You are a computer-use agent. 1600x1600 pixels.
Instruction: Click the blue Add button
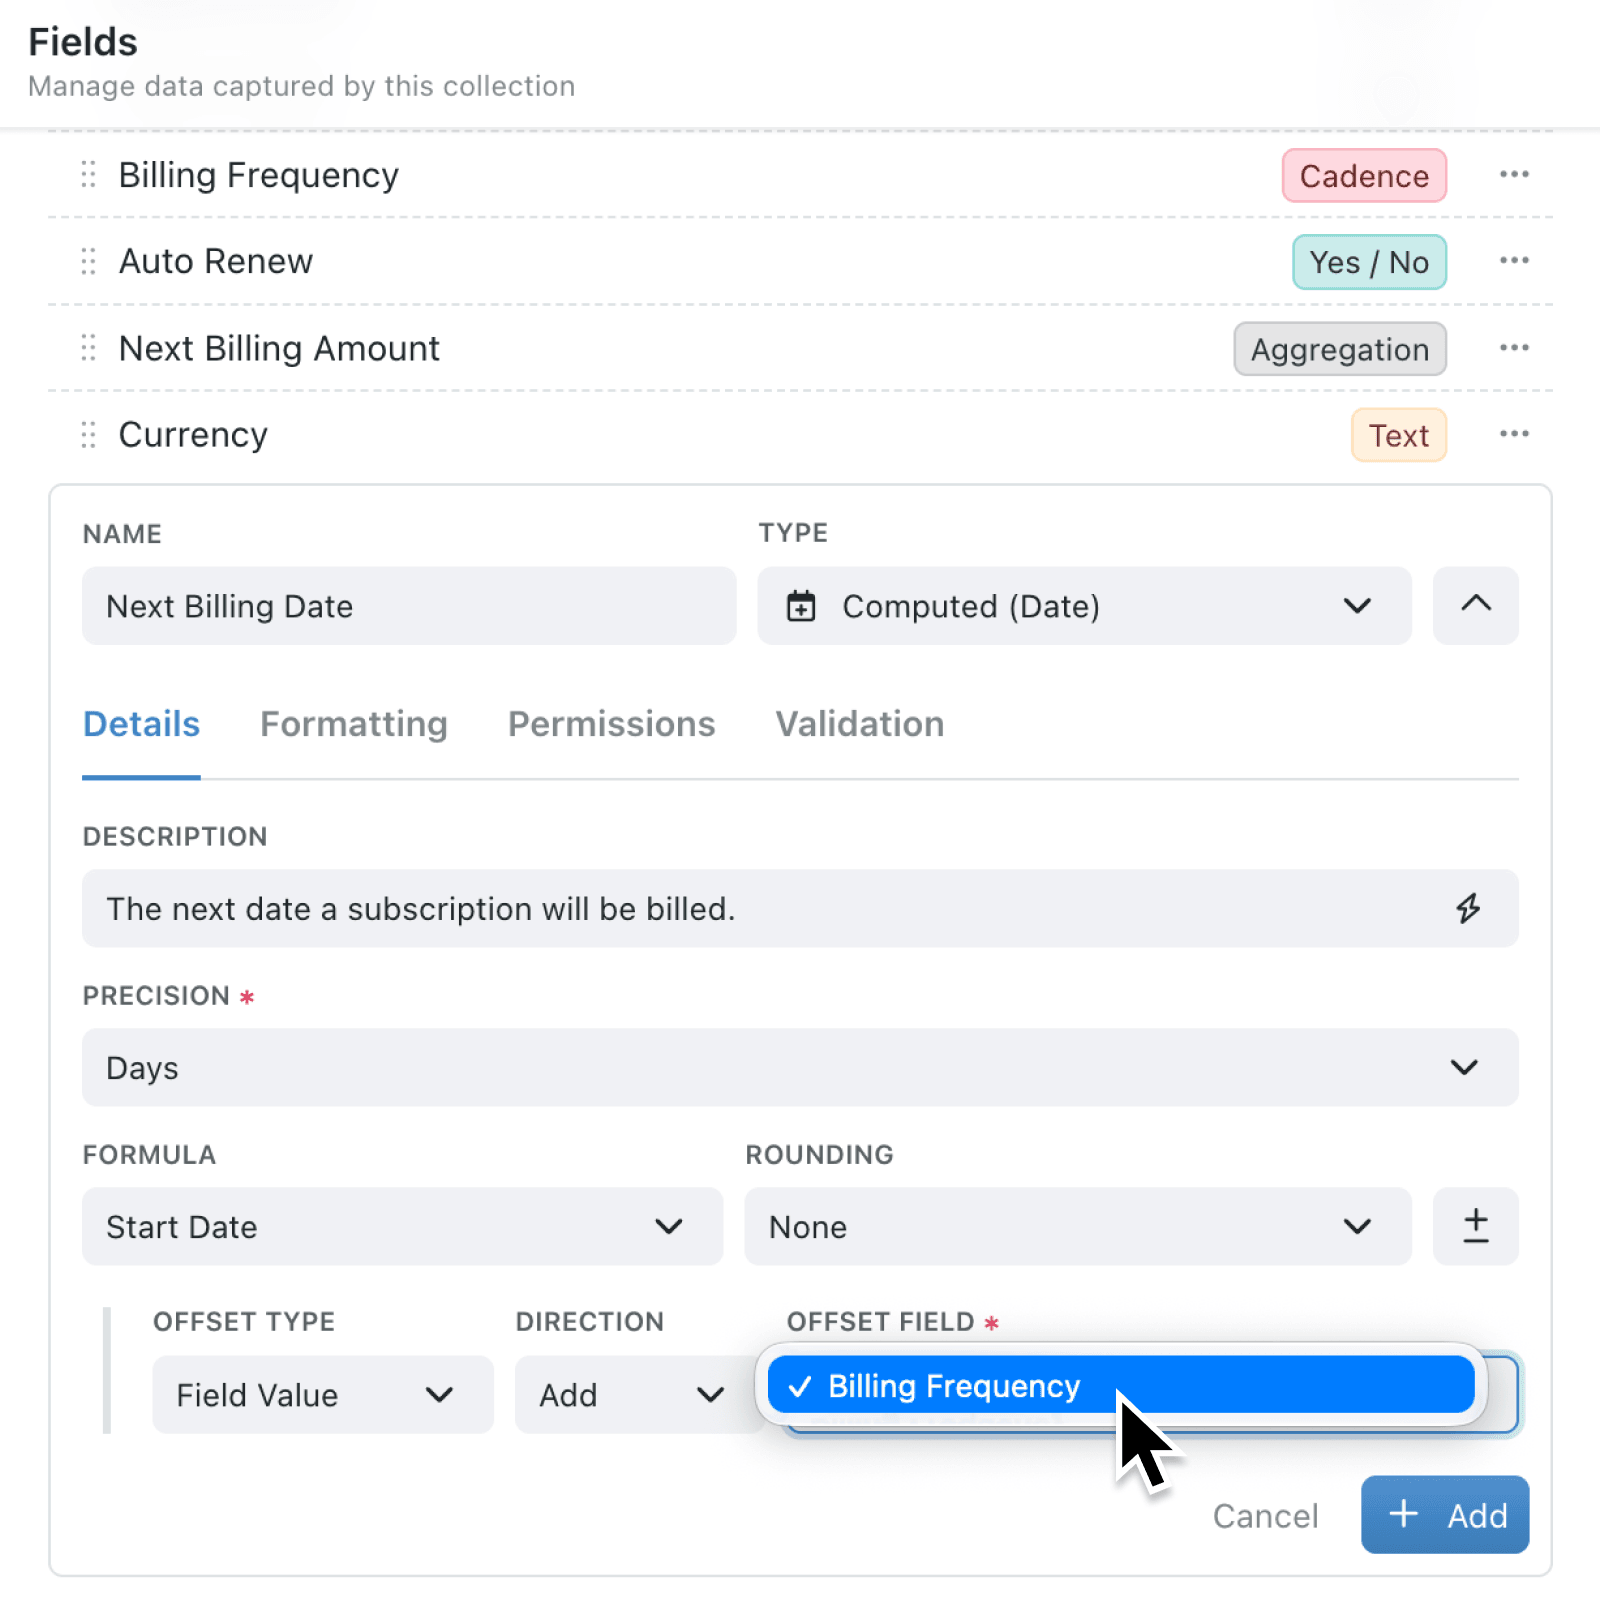click(x=1444, y=1514)
